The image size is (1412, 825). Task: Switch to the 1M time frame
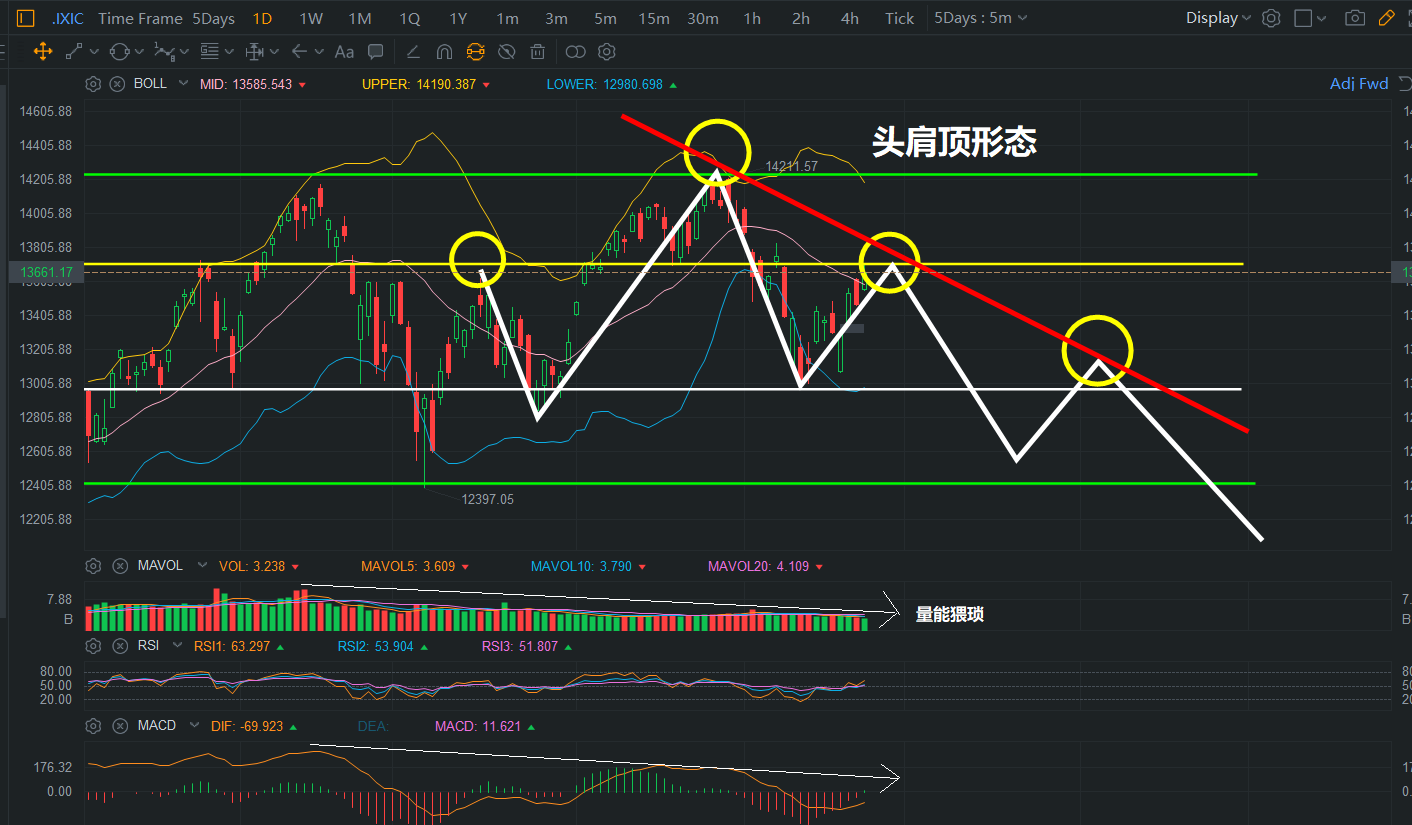pos(360,18)
